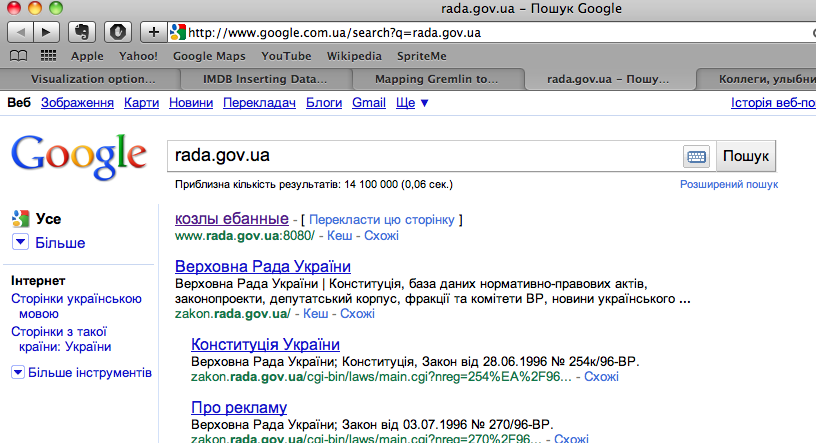Image resolution: width=816 pixels, height=443 pixels.
Task: Click the Google favicon in address bar
Action: tap(177, 32)
